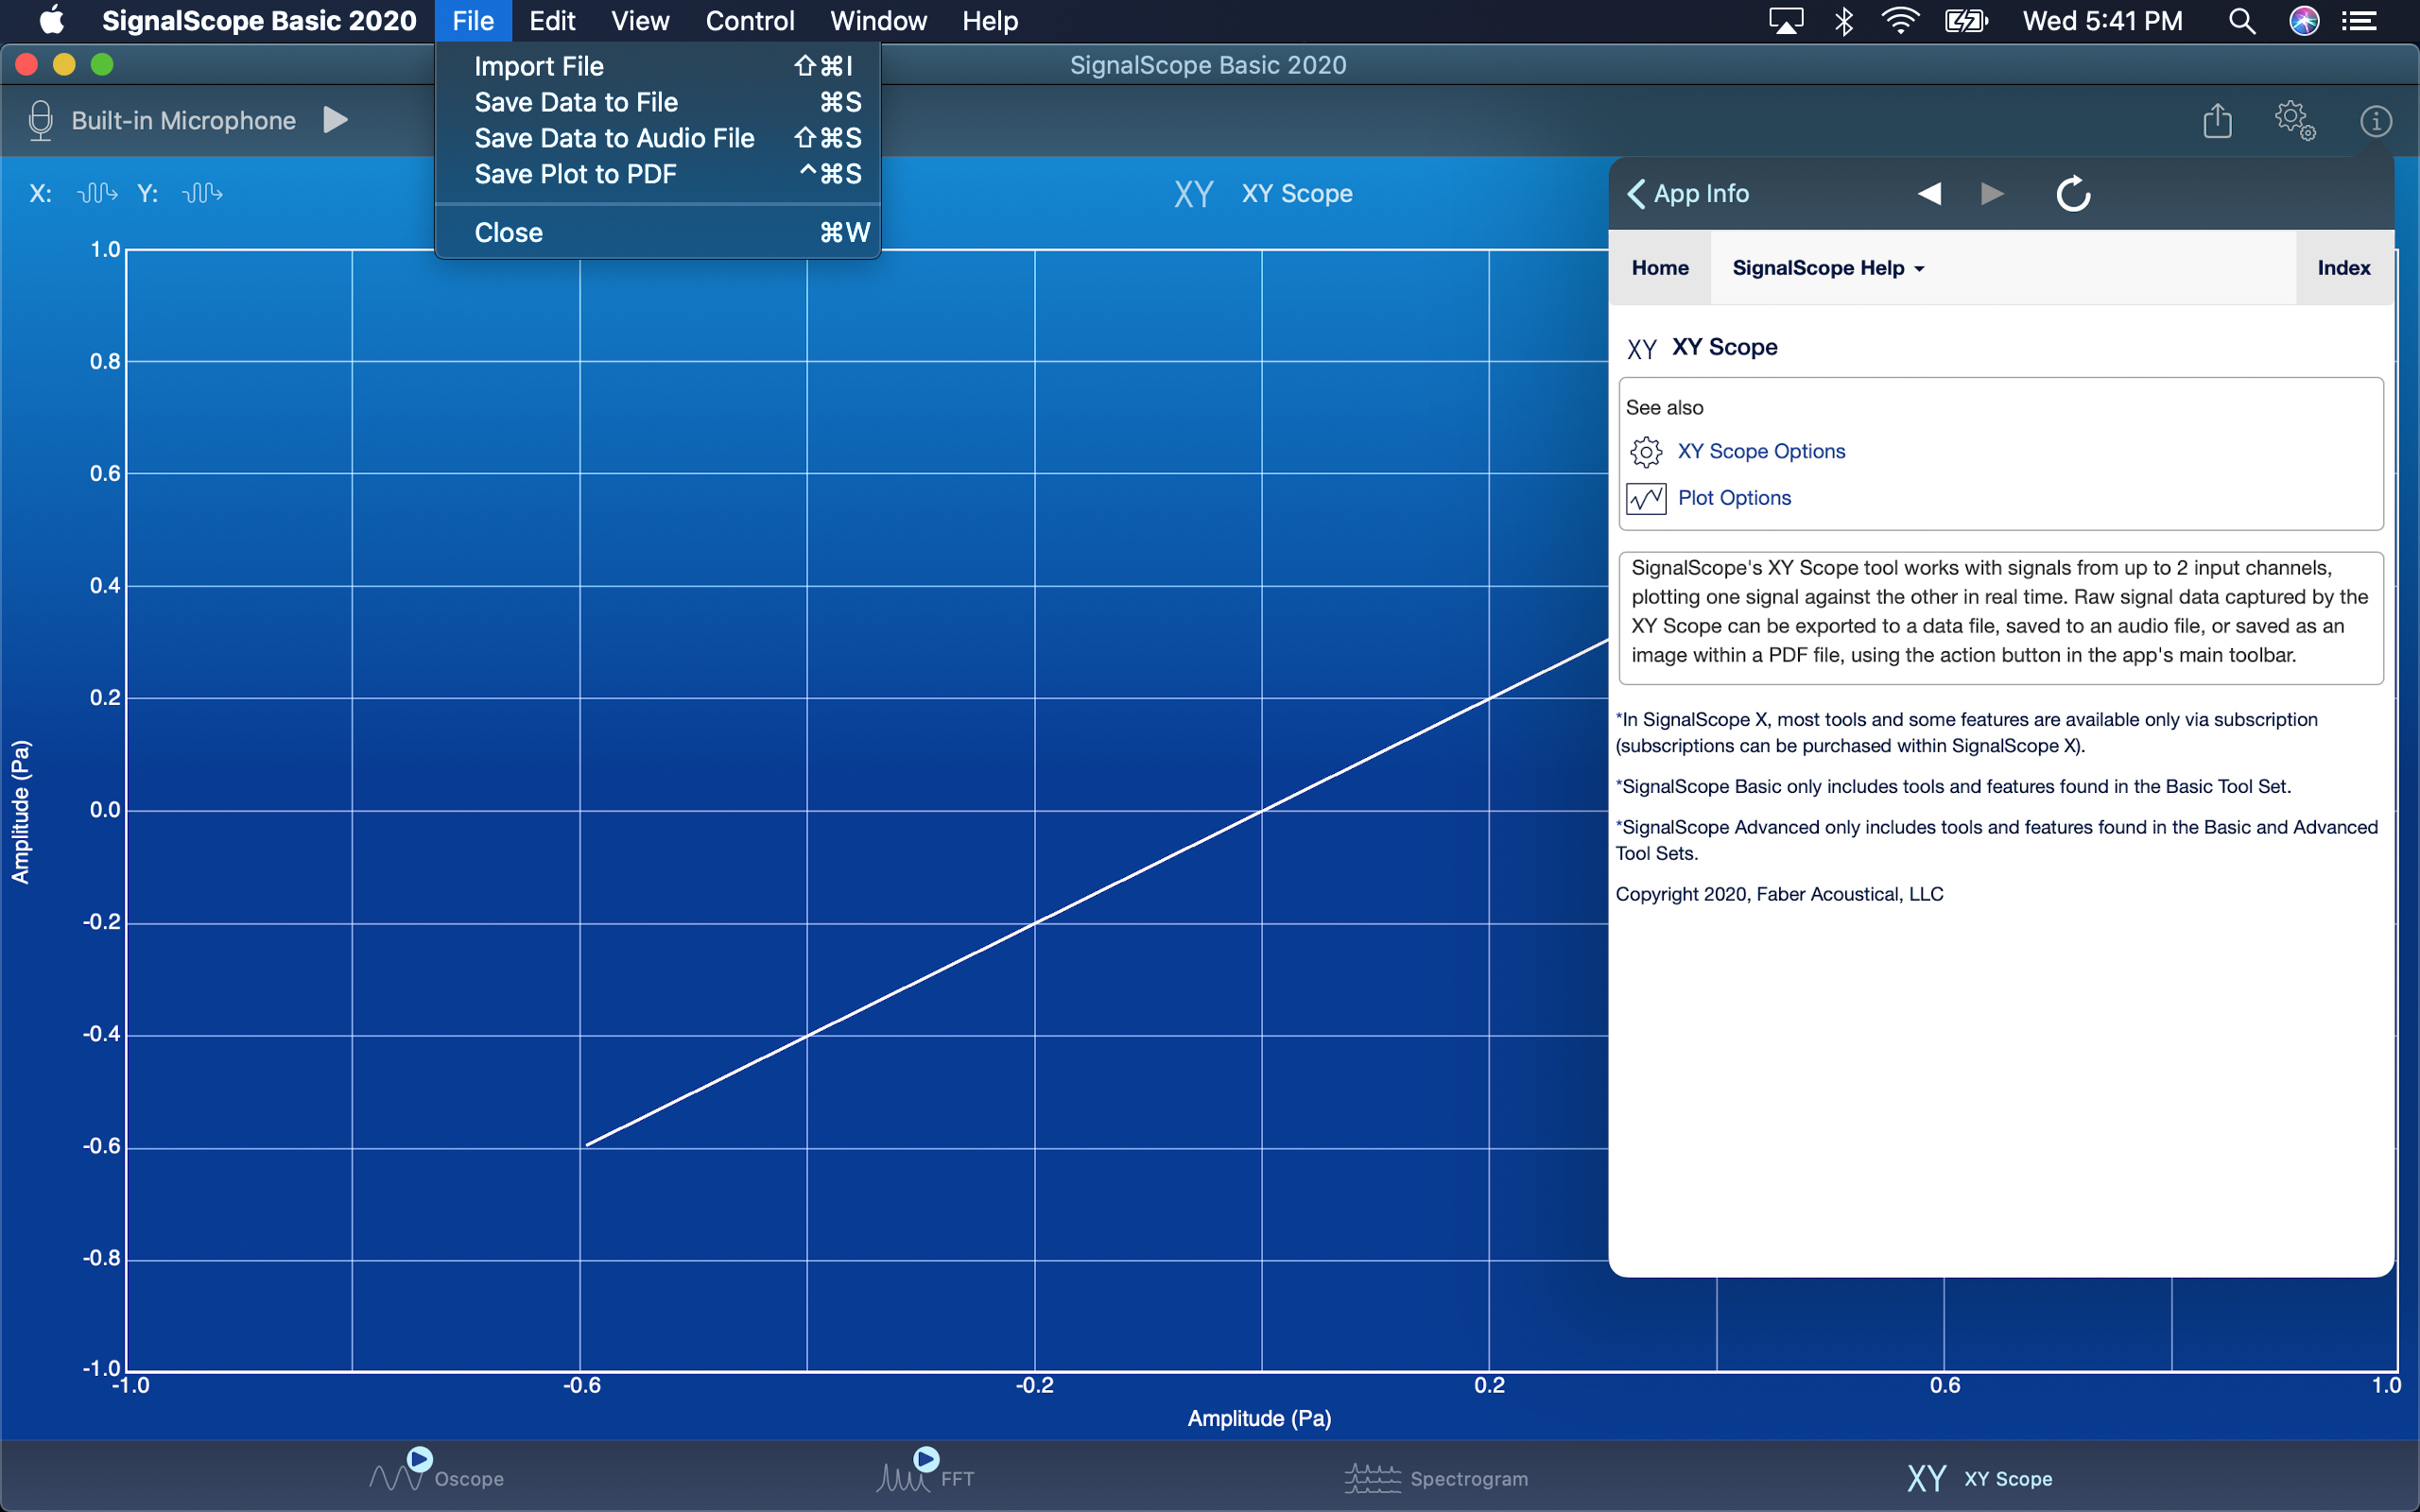Viewport: 2420px width, 1512px height.
Task: Click the gear icon beside XY Scope Options
Action: coord(1646,452)
